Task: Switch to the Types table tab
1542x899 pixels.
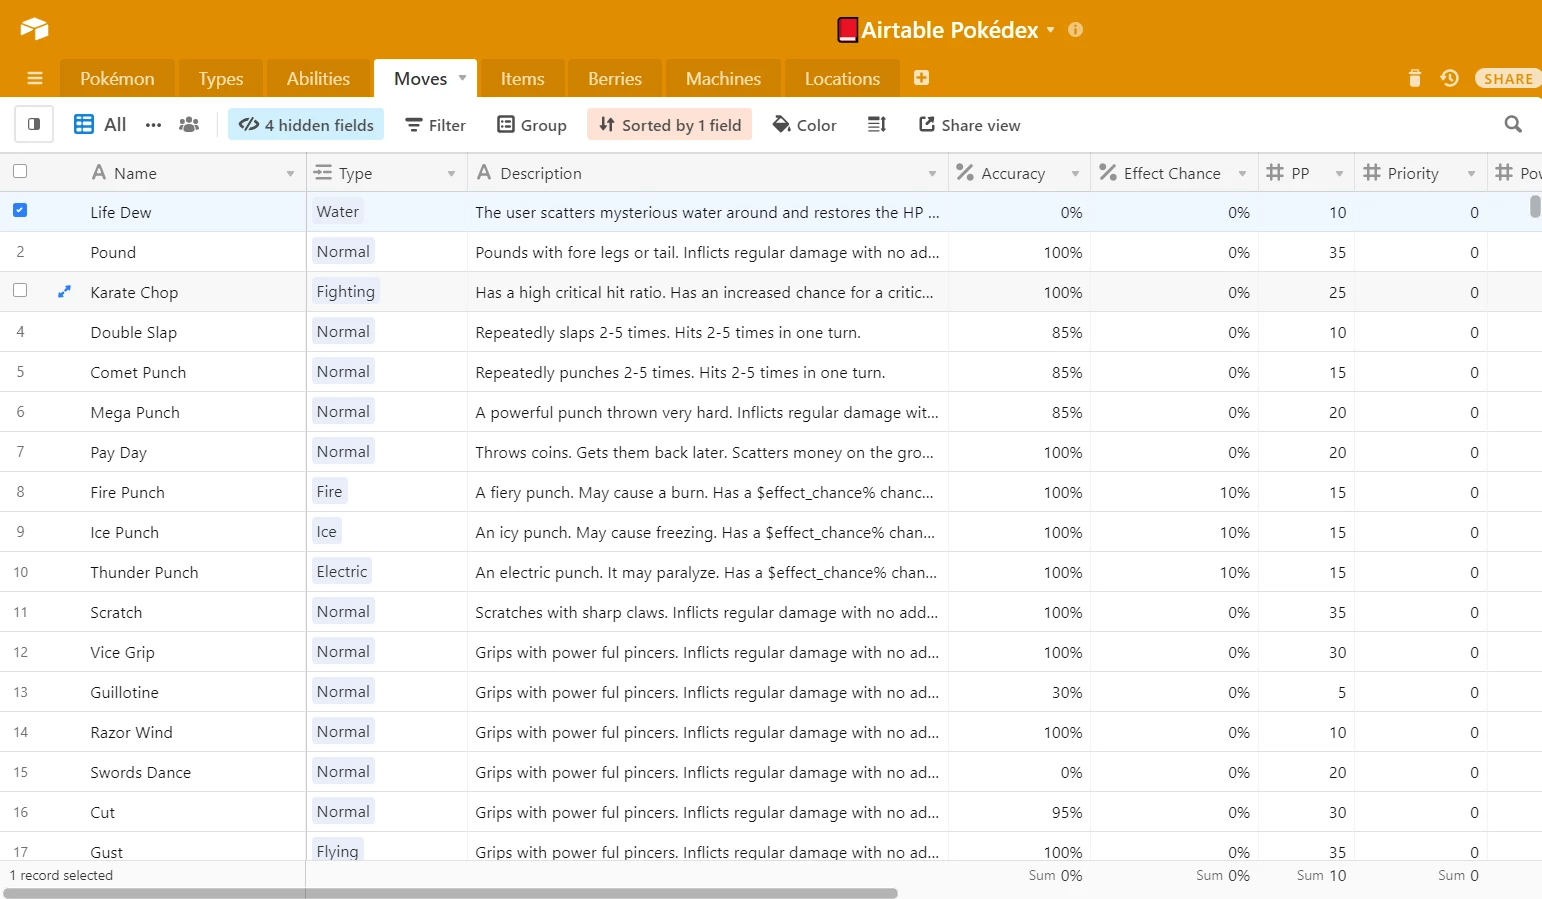Action: [x=221, y=78]
